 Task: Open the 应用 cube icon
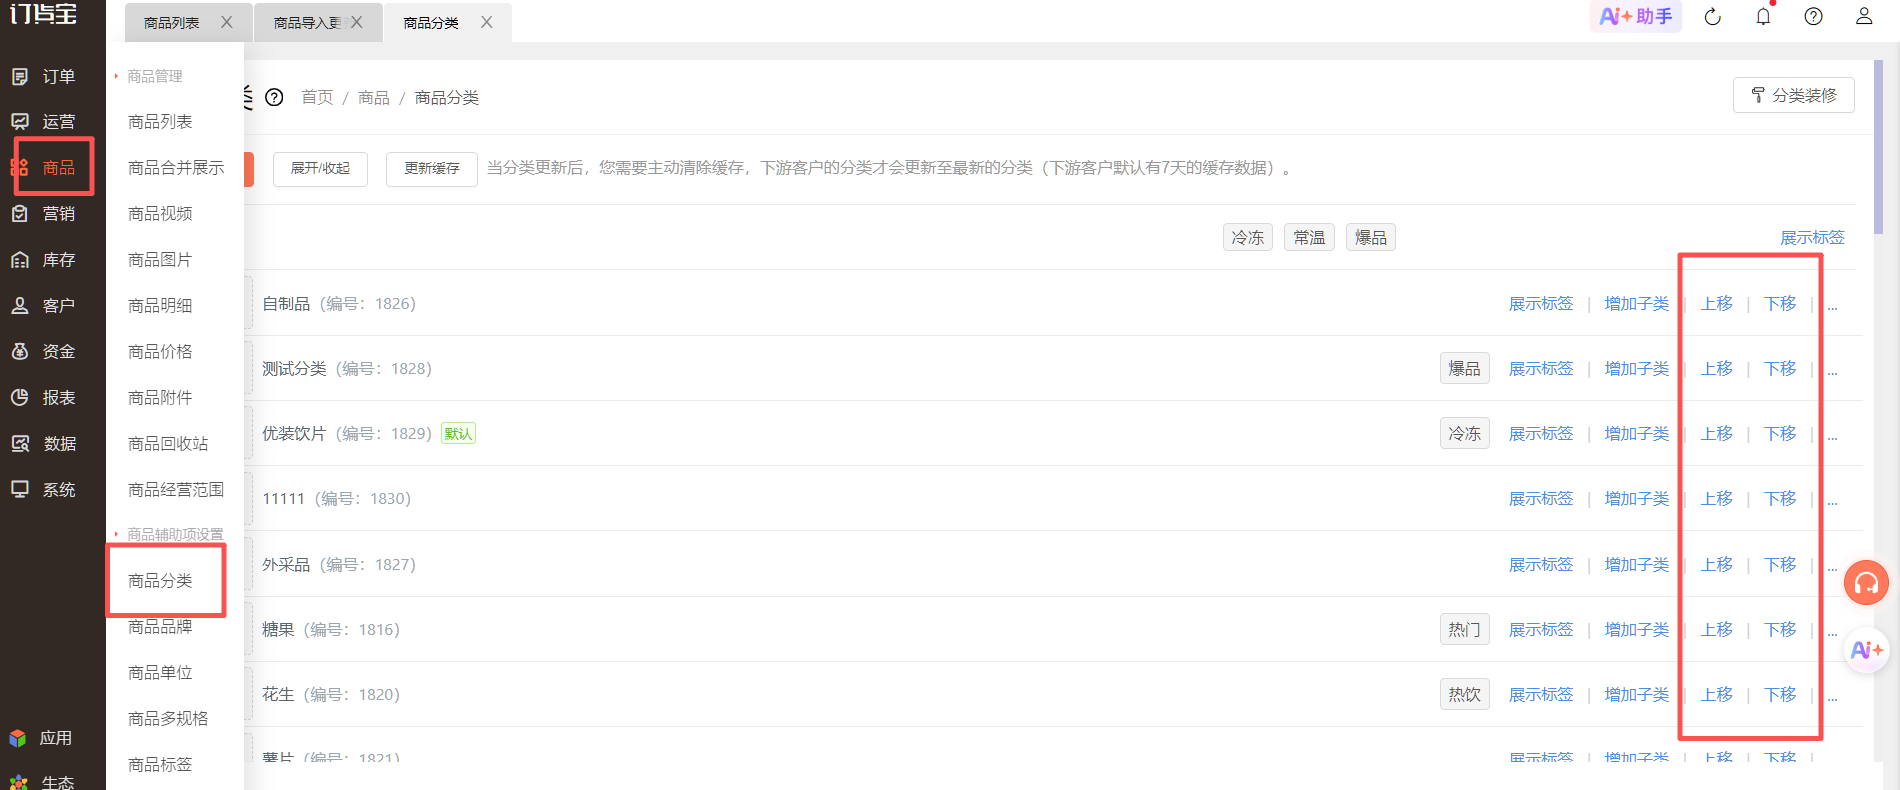(18, 739)
